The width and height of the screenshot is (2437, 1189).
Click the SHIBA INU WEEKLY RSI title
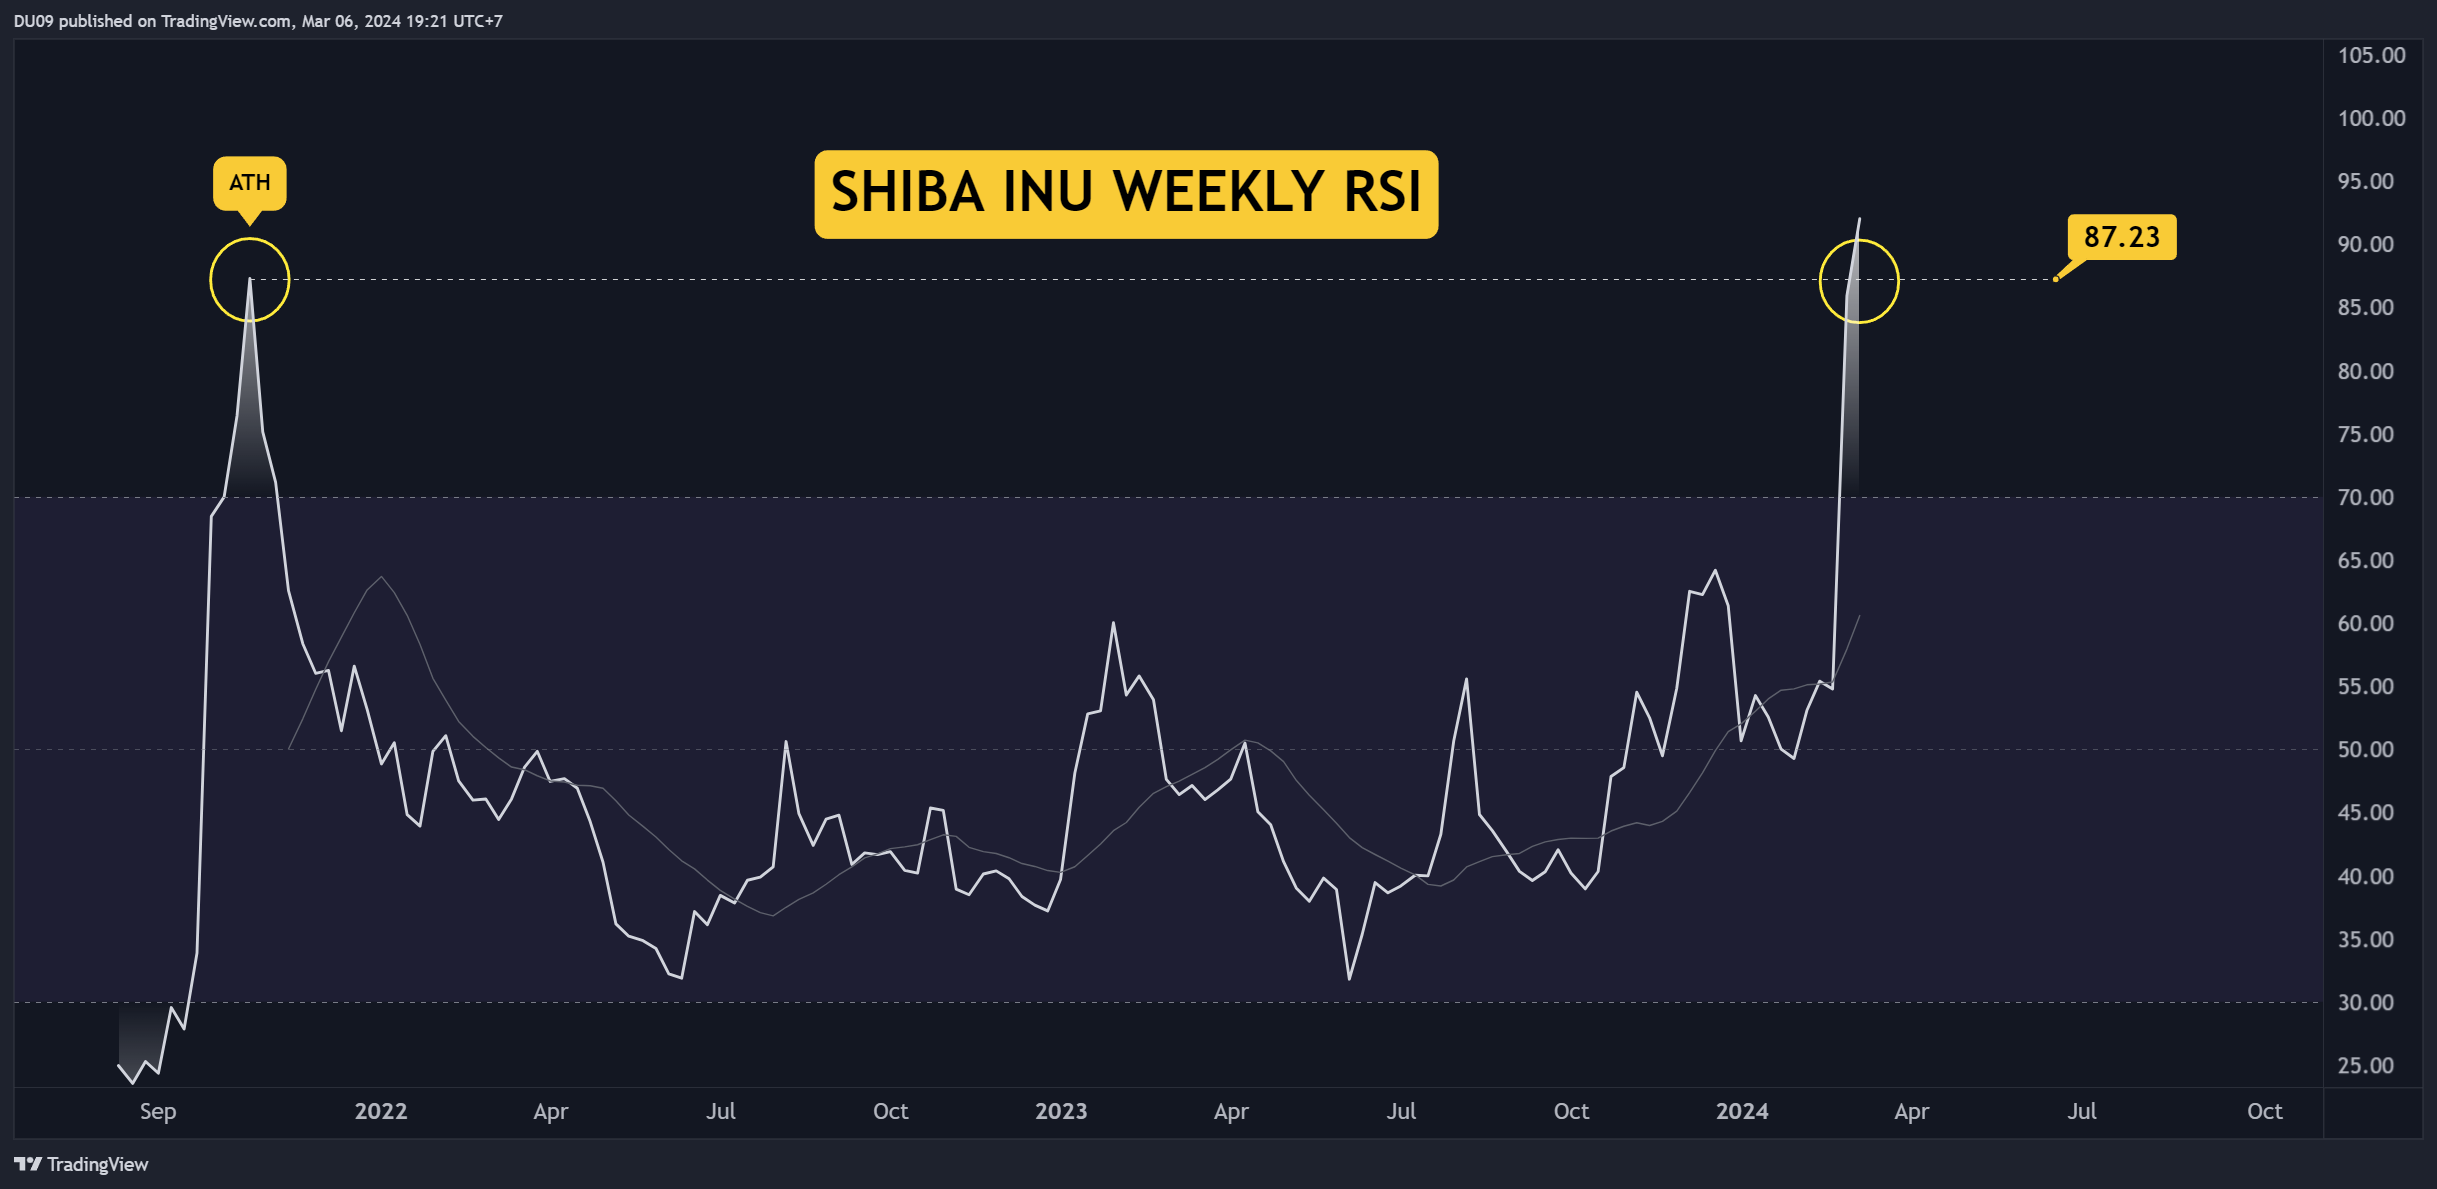(1126, 194)
